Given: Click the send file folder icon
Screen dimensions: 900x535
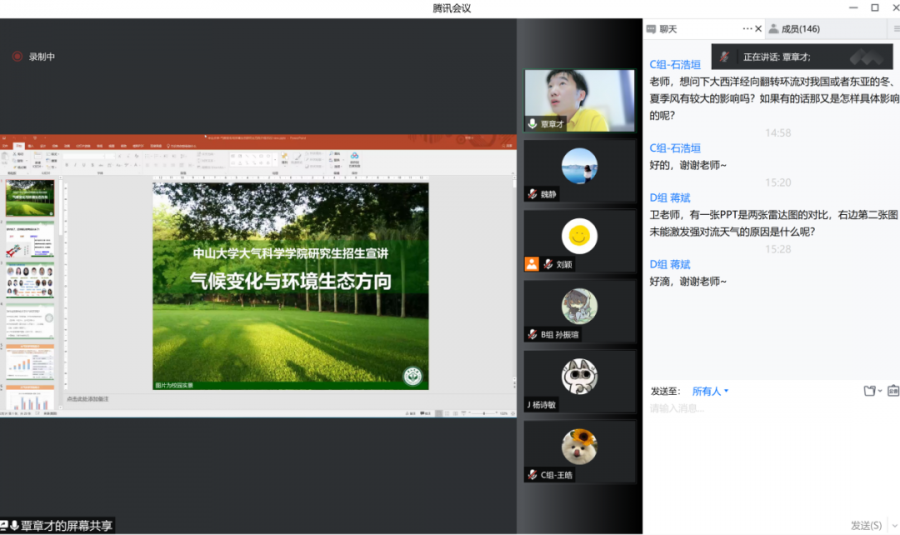Looking at the screenshot, I should [x=869, y=391].
